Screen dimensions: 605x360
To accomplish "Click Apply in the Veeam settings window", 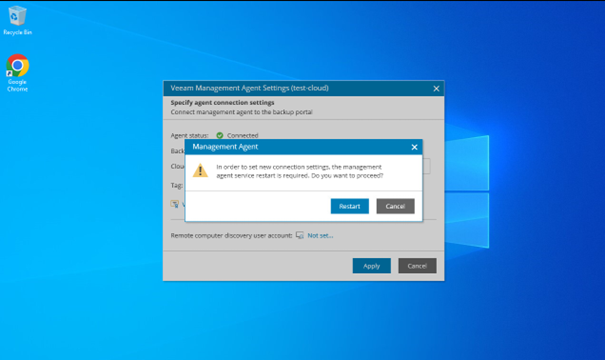I will click(x=372, y=266).
